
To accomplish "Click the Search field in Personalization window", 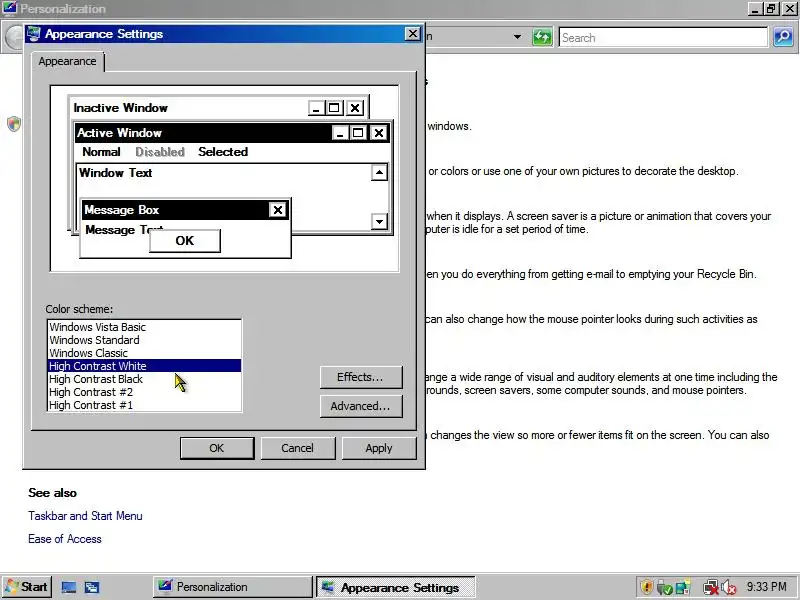I will 663,38.
